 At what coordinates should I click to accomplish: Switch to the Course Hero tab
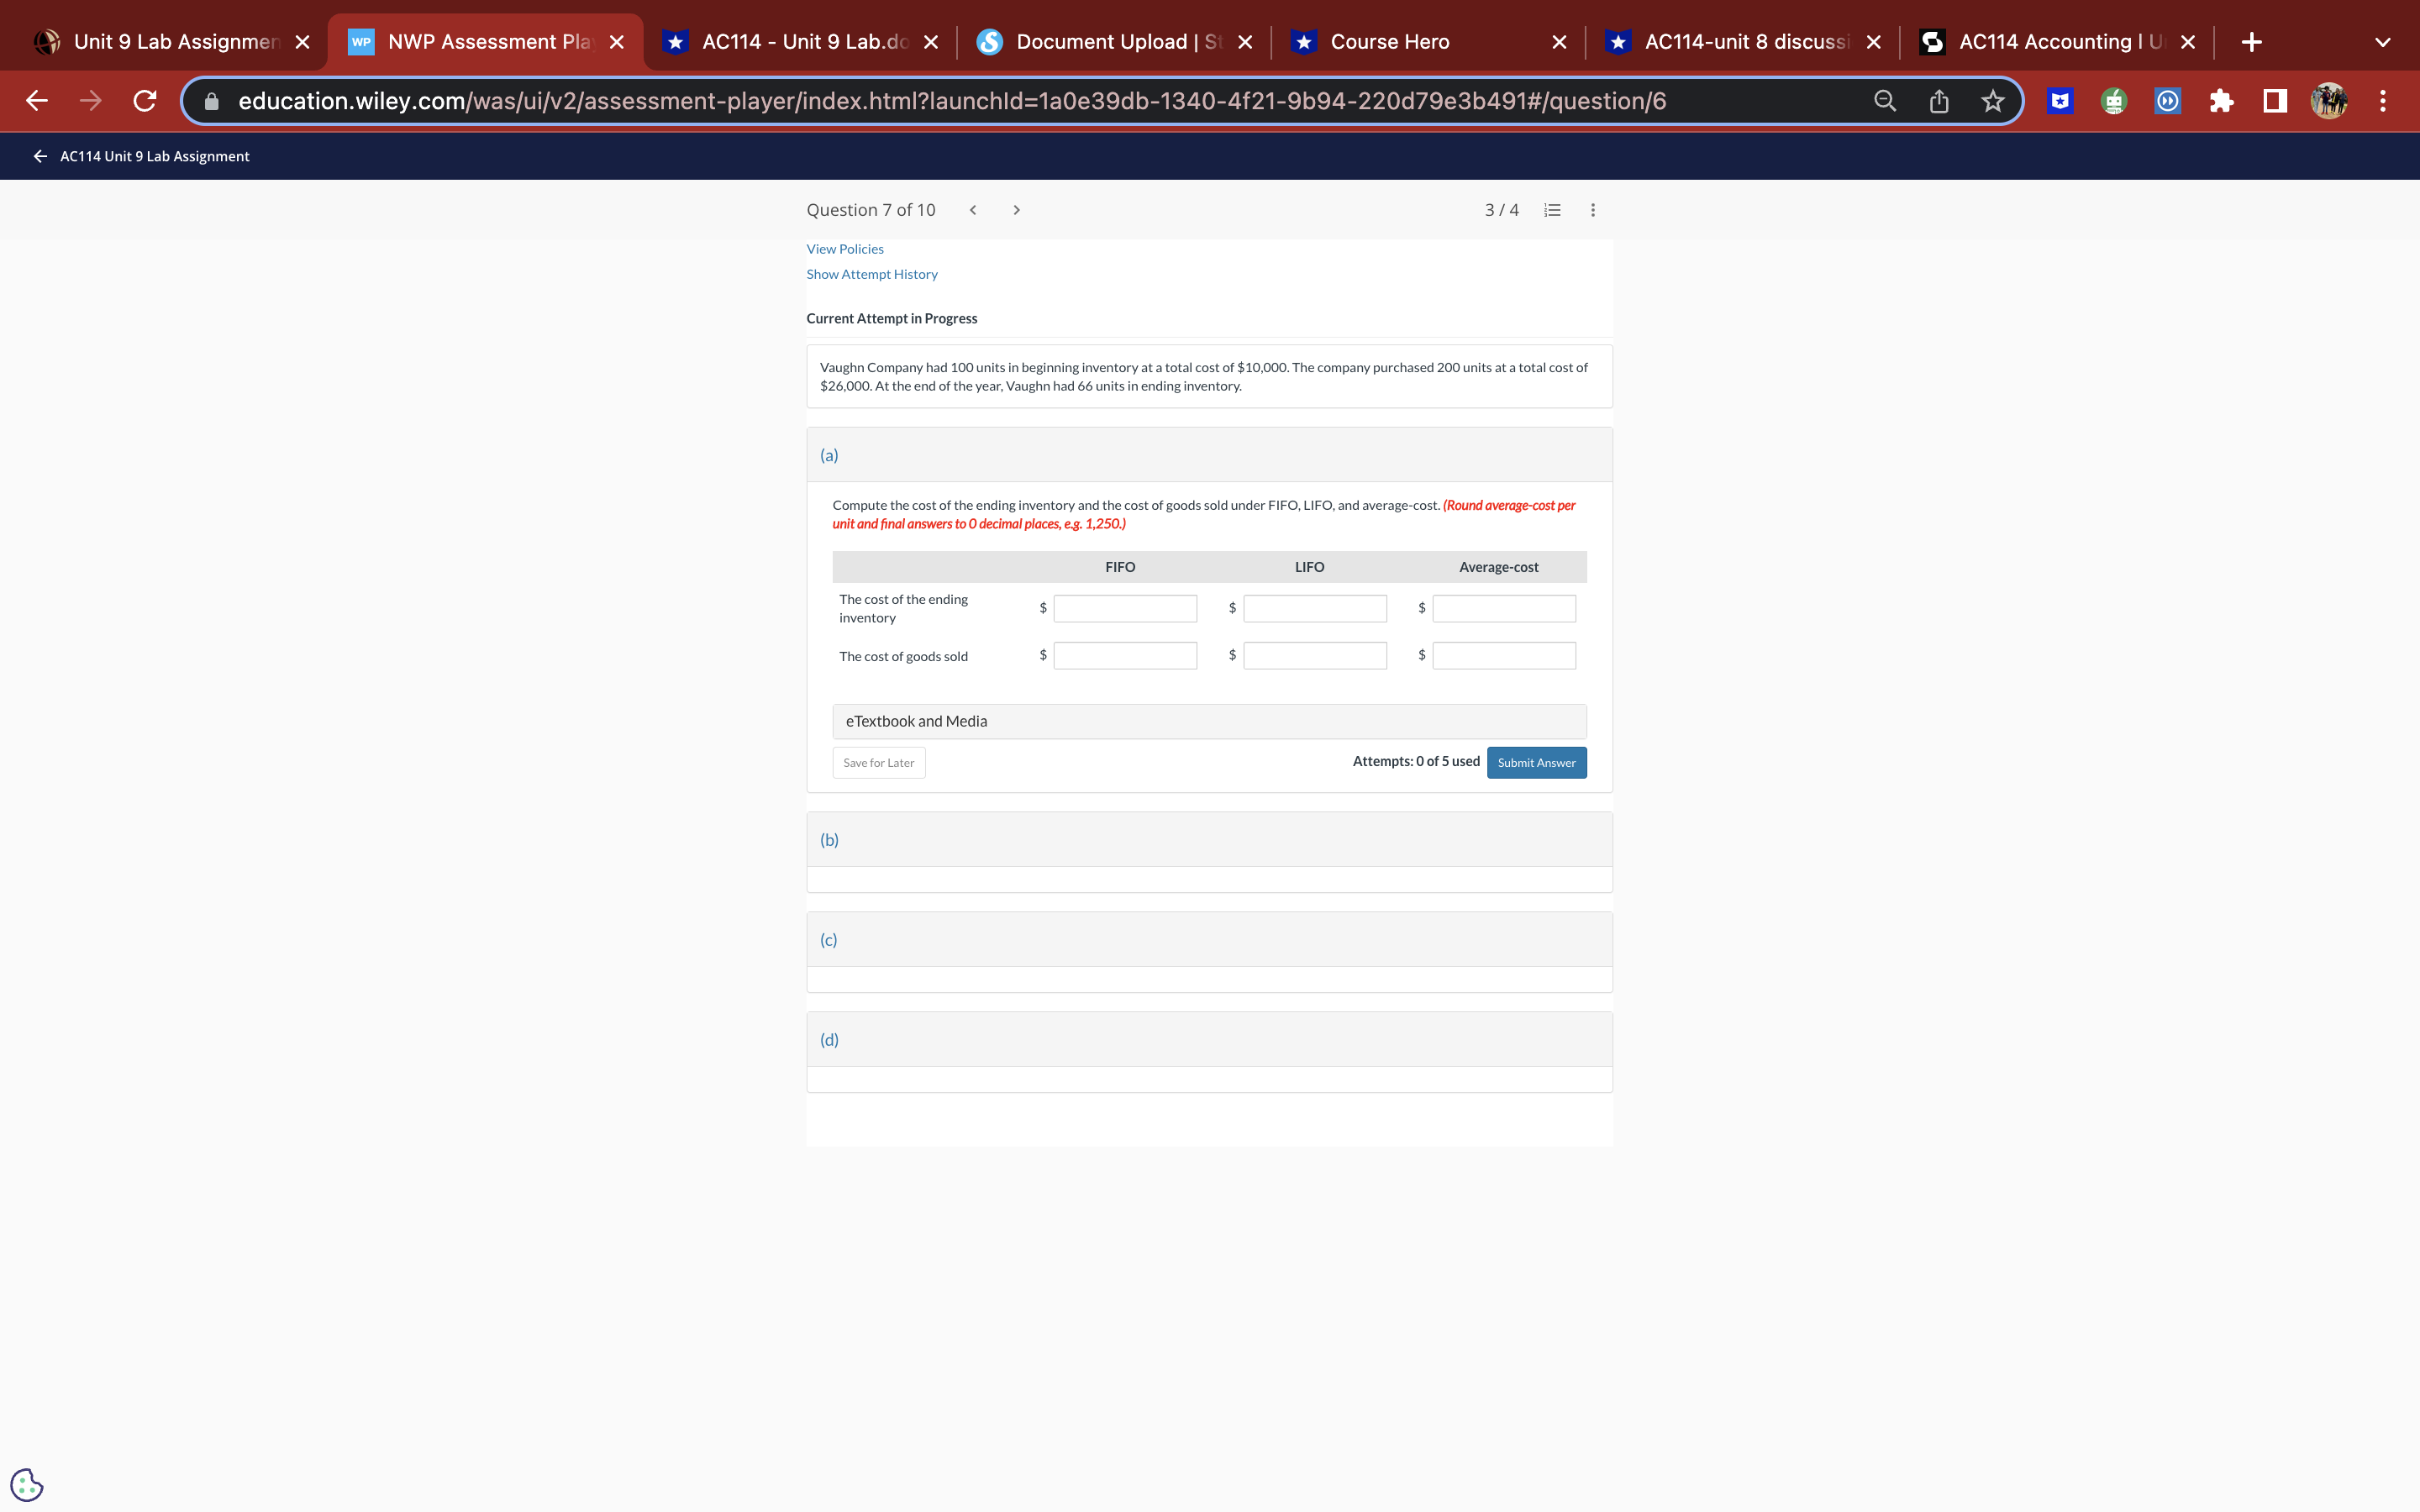(x=1389, y=42)
